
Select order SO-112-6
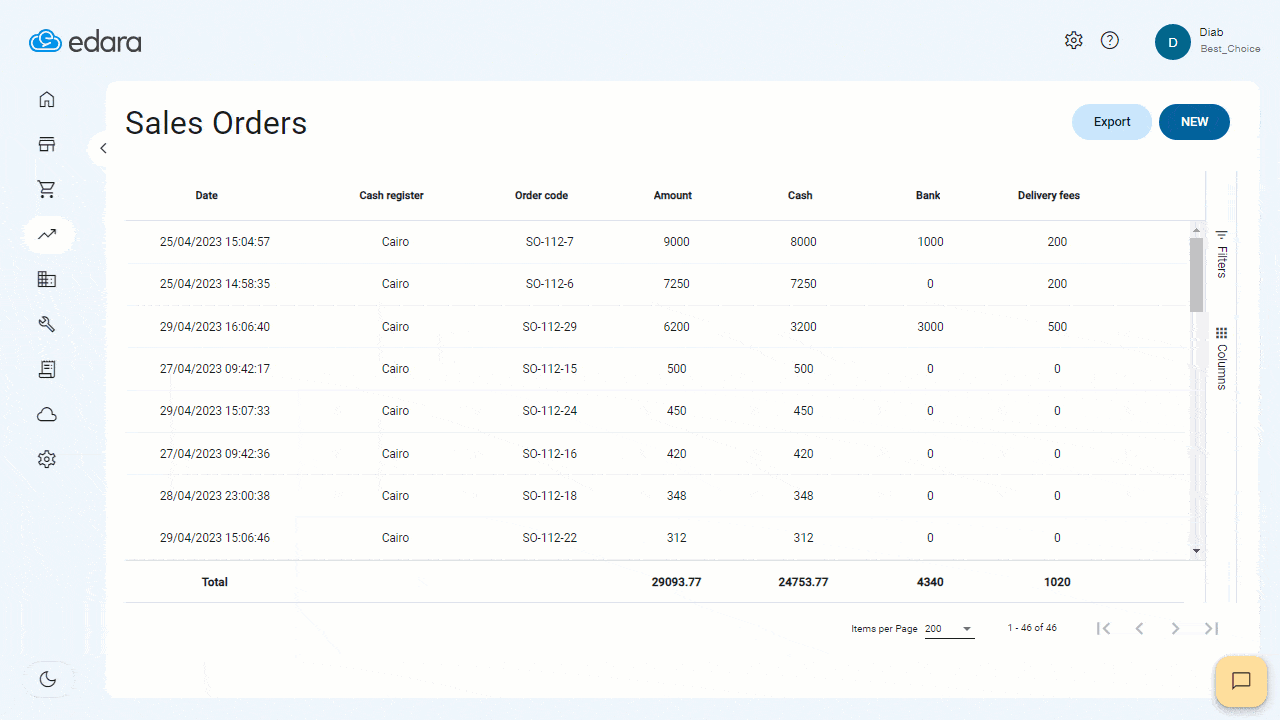(550, 284)
